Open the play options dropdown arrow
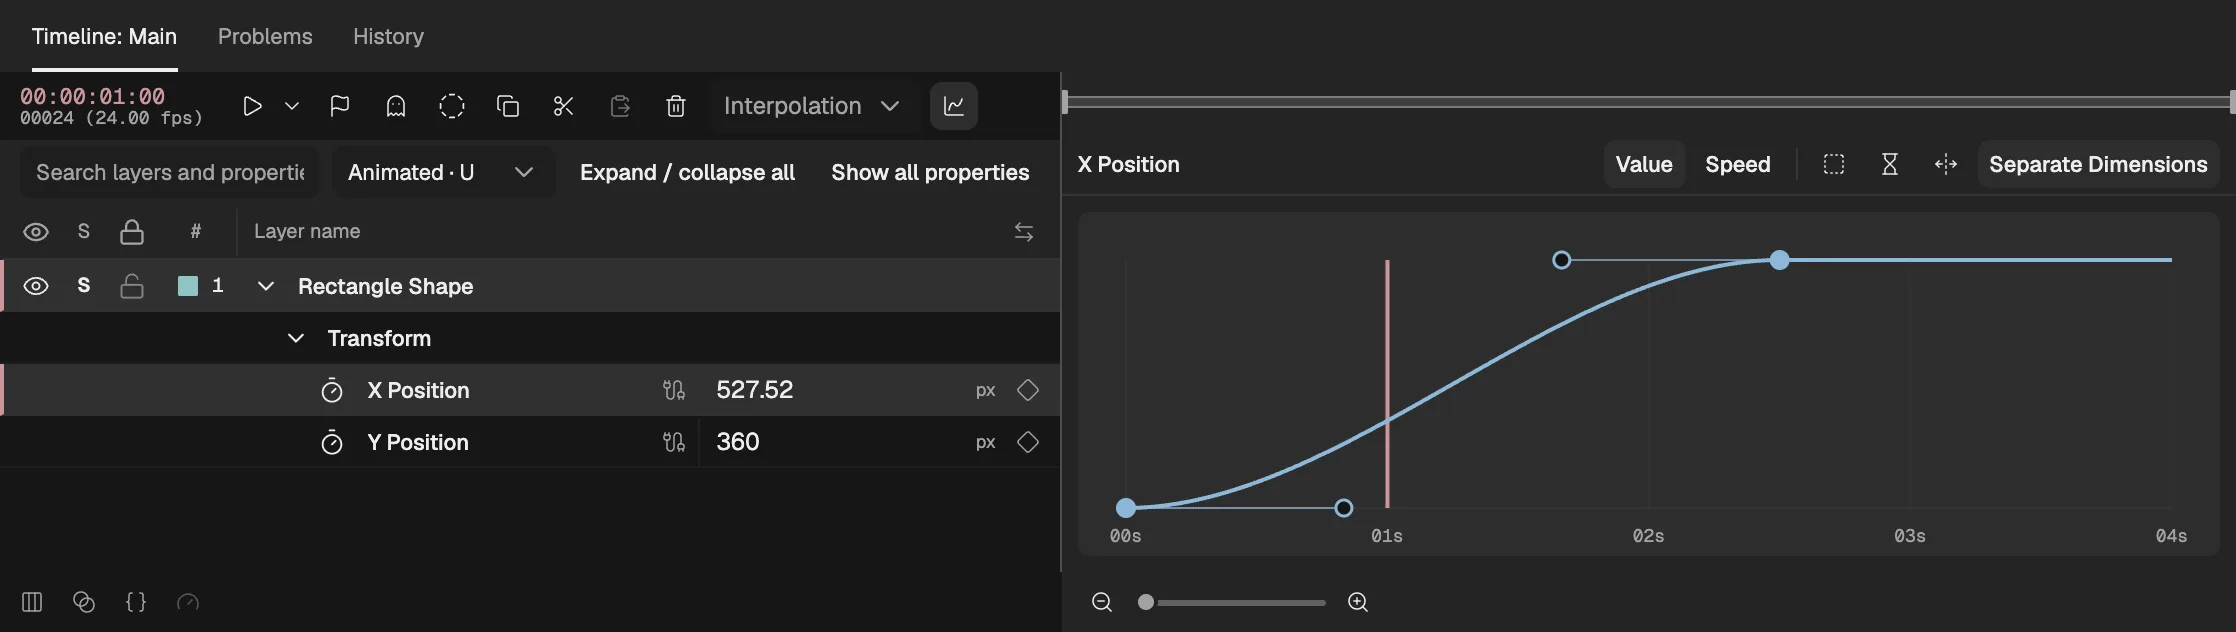Image resolution: width=2236 pixels, height=632 pixels. tap(292, 106)
